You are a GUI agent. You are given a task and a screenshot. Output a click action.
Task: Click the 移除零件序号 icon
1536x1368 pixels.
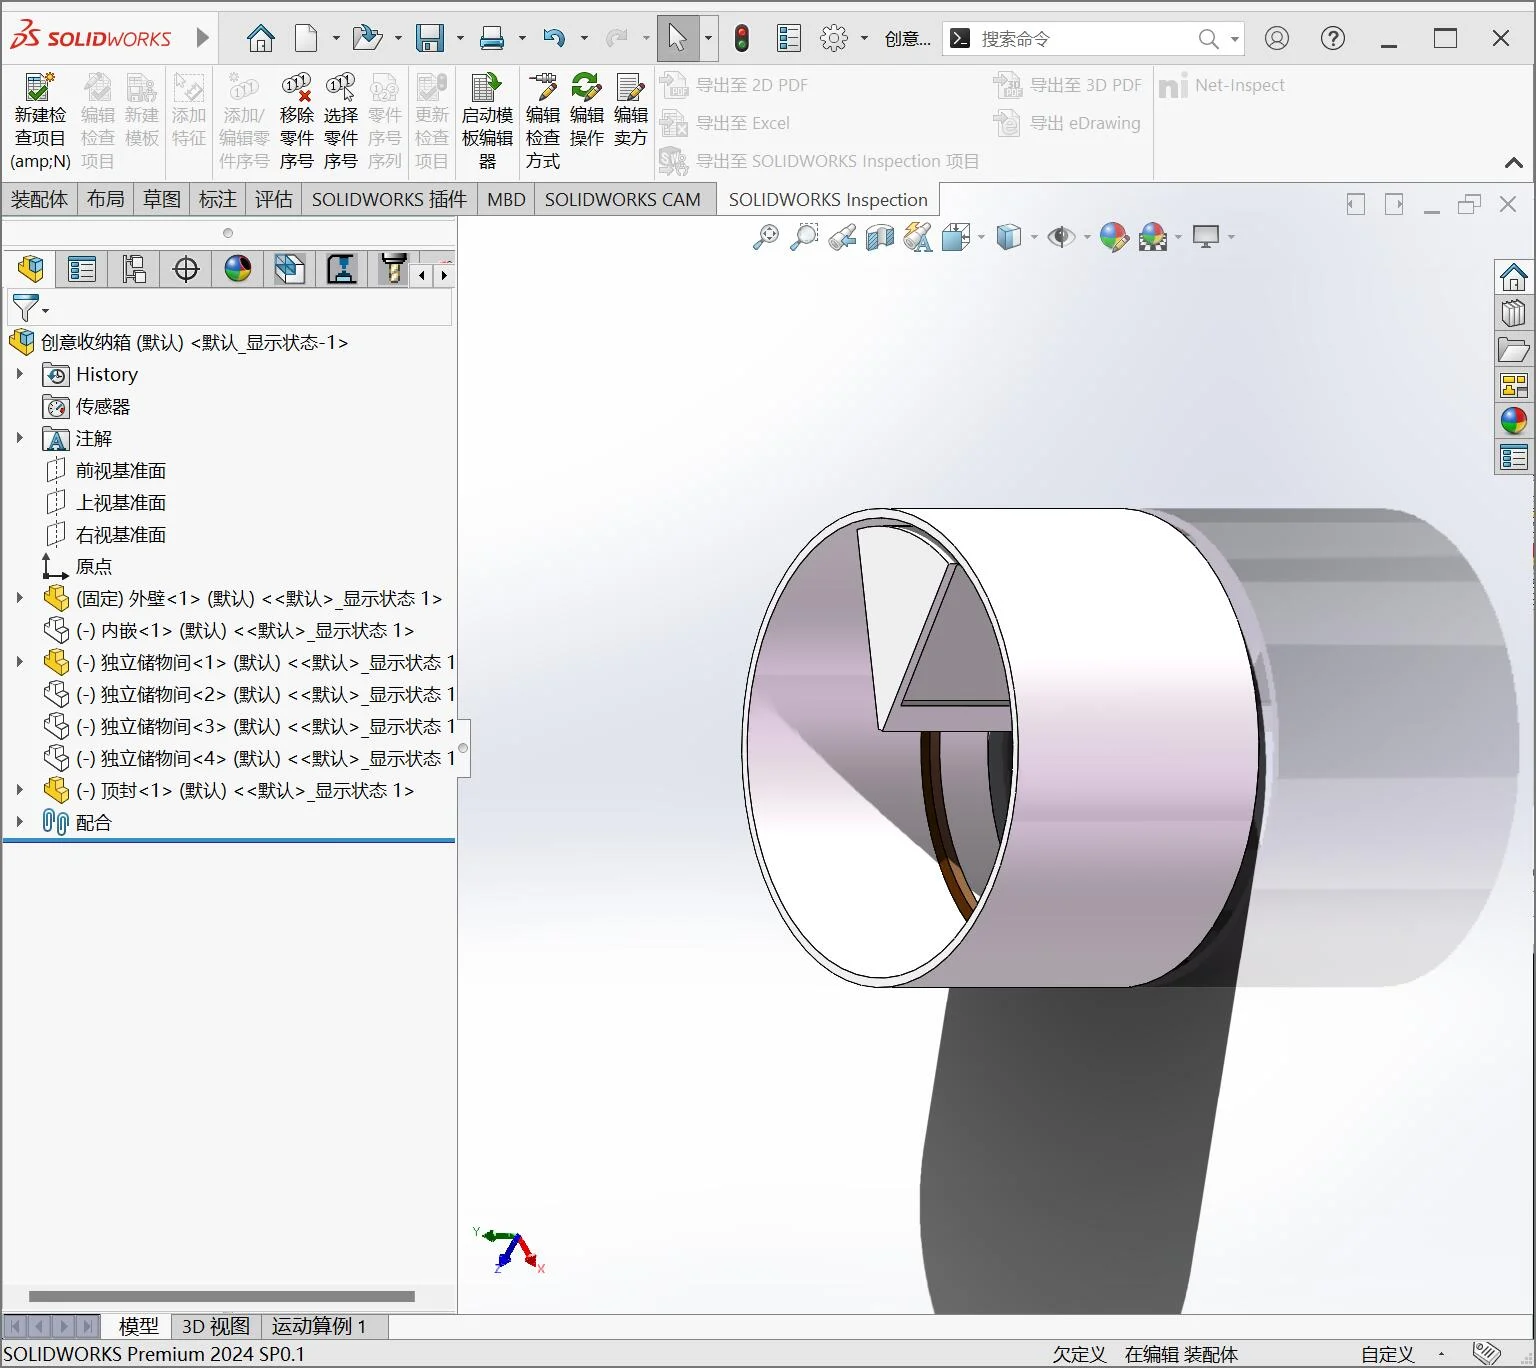point(297,110)
